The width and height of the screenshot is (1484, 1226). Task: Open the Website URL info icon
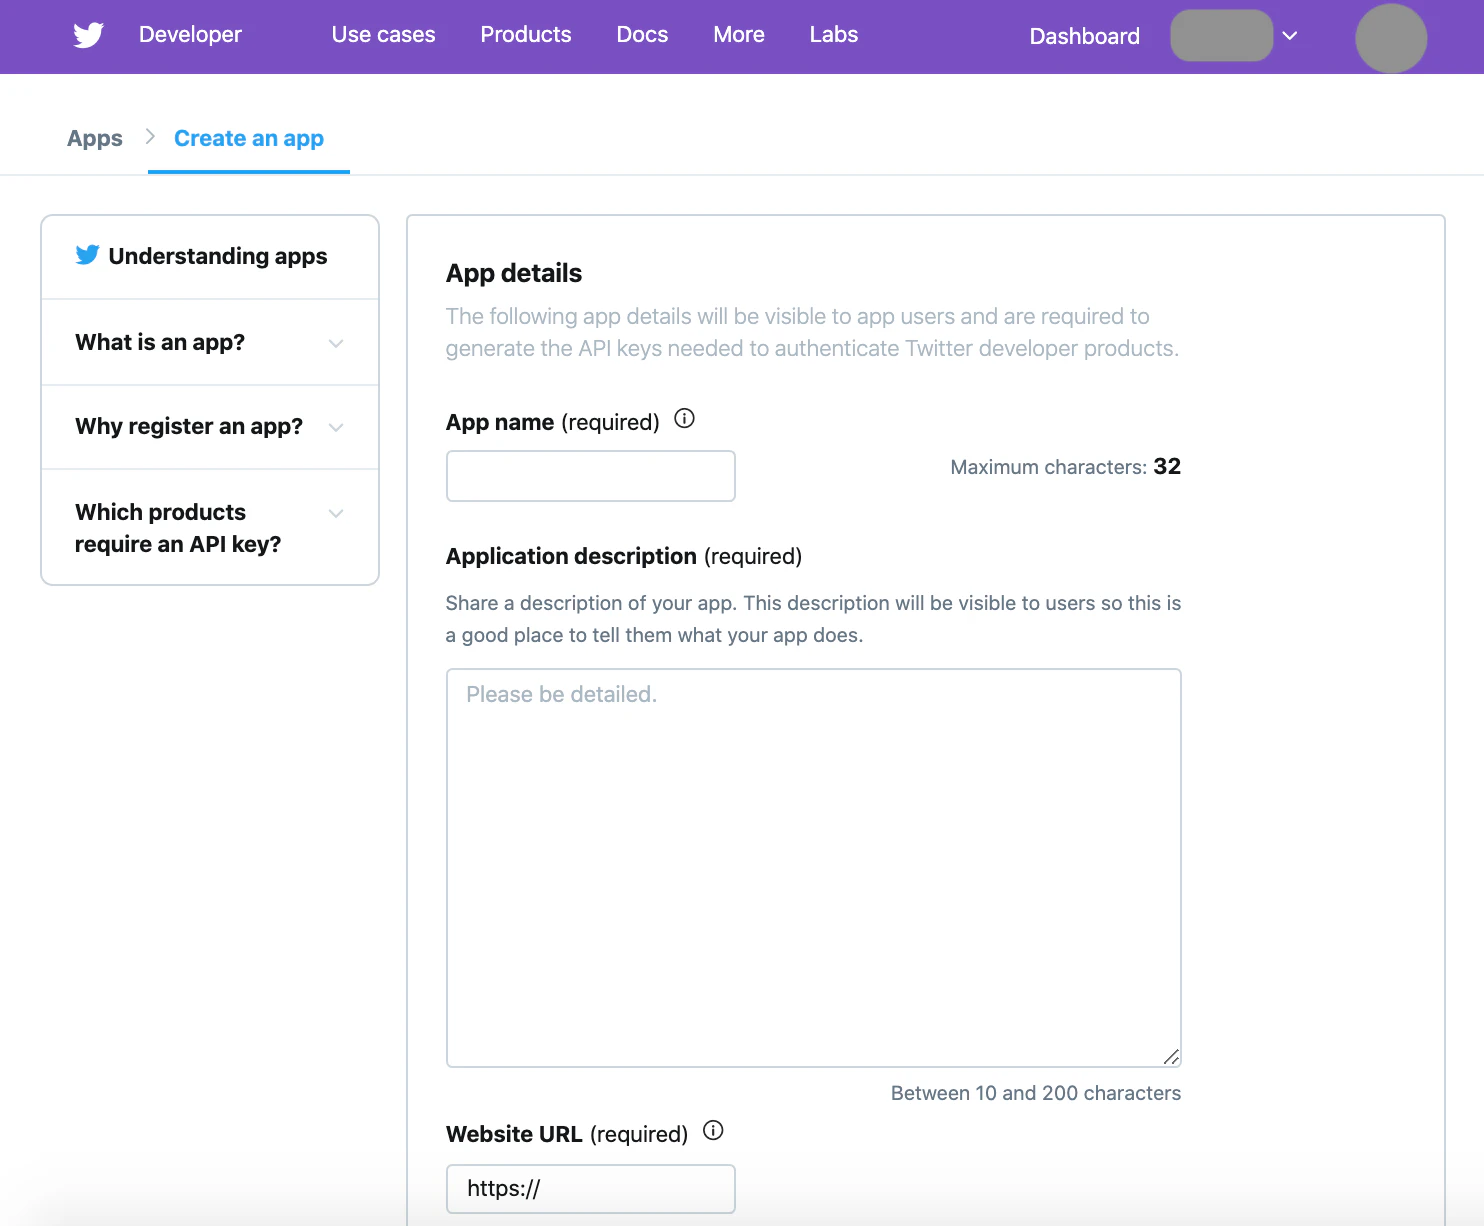click(713, 1131)
